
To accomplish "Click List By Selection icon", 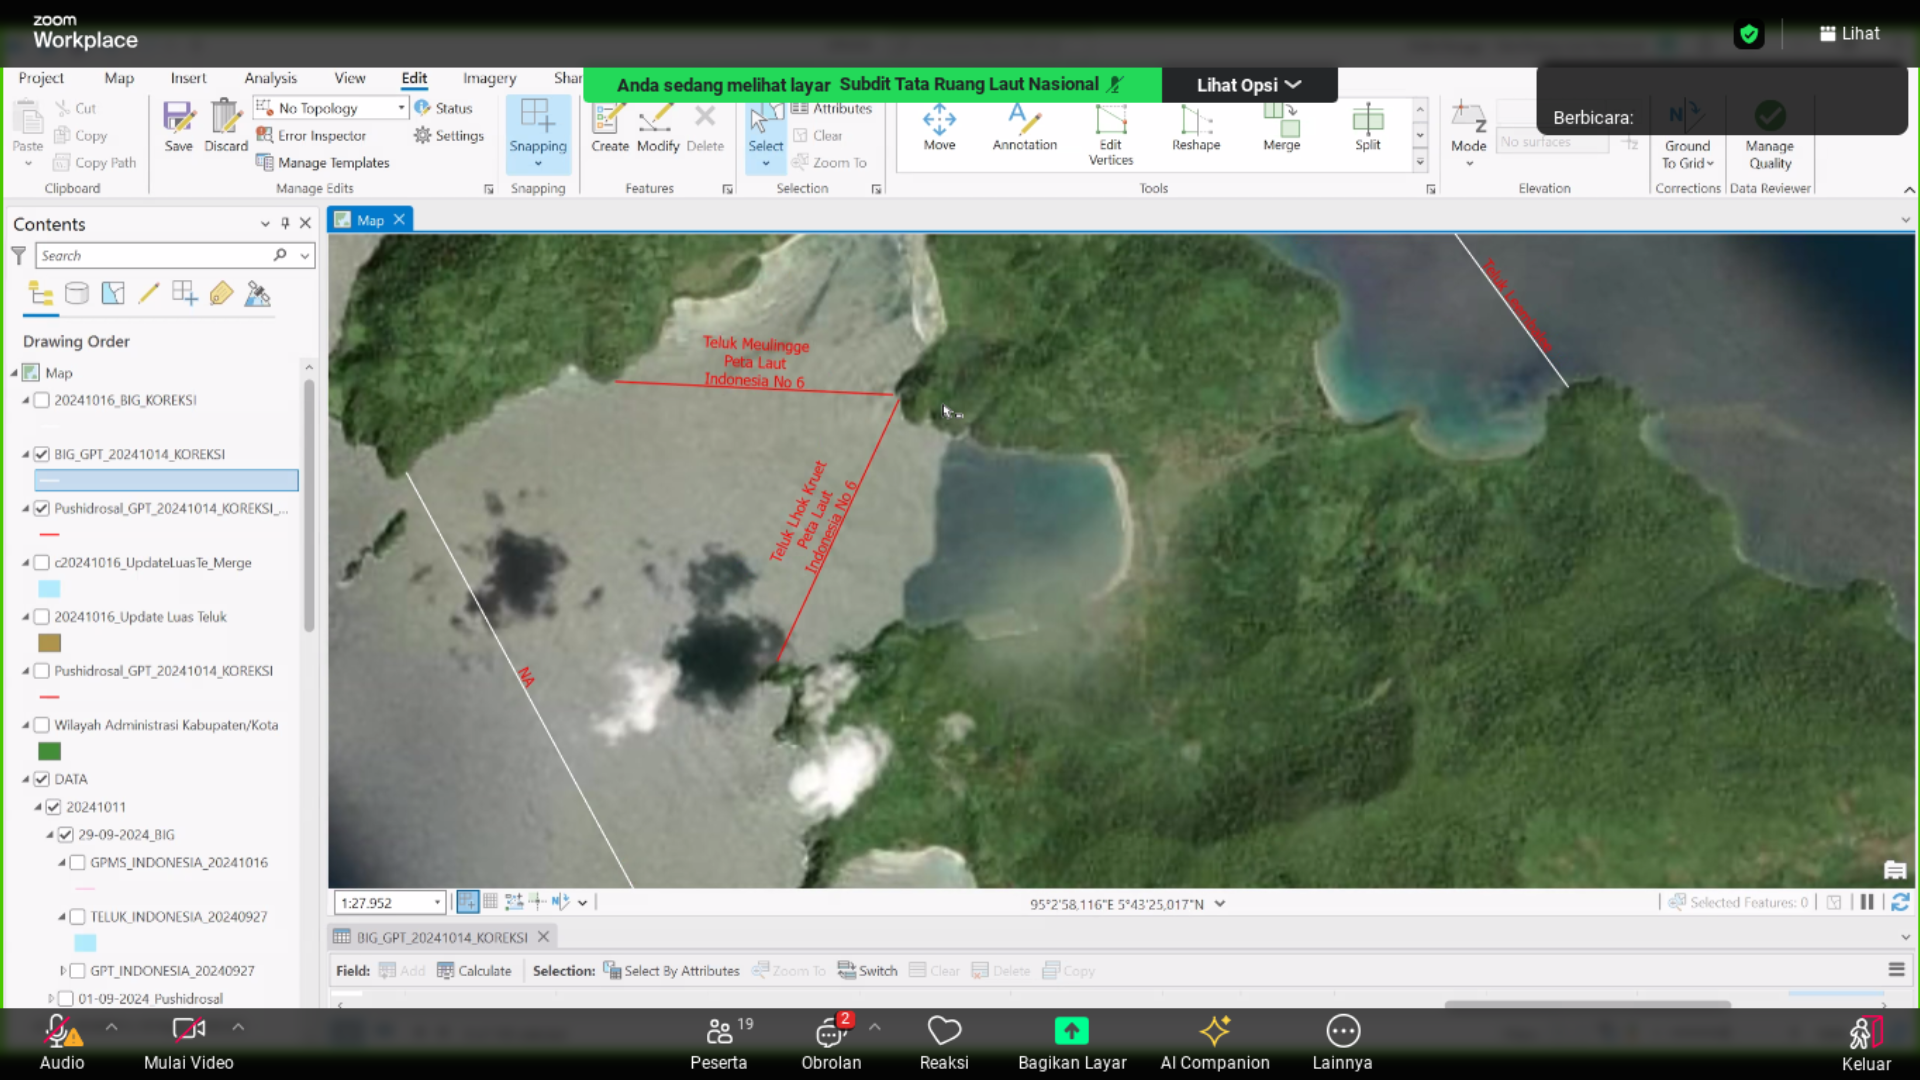I will (113, 293).
